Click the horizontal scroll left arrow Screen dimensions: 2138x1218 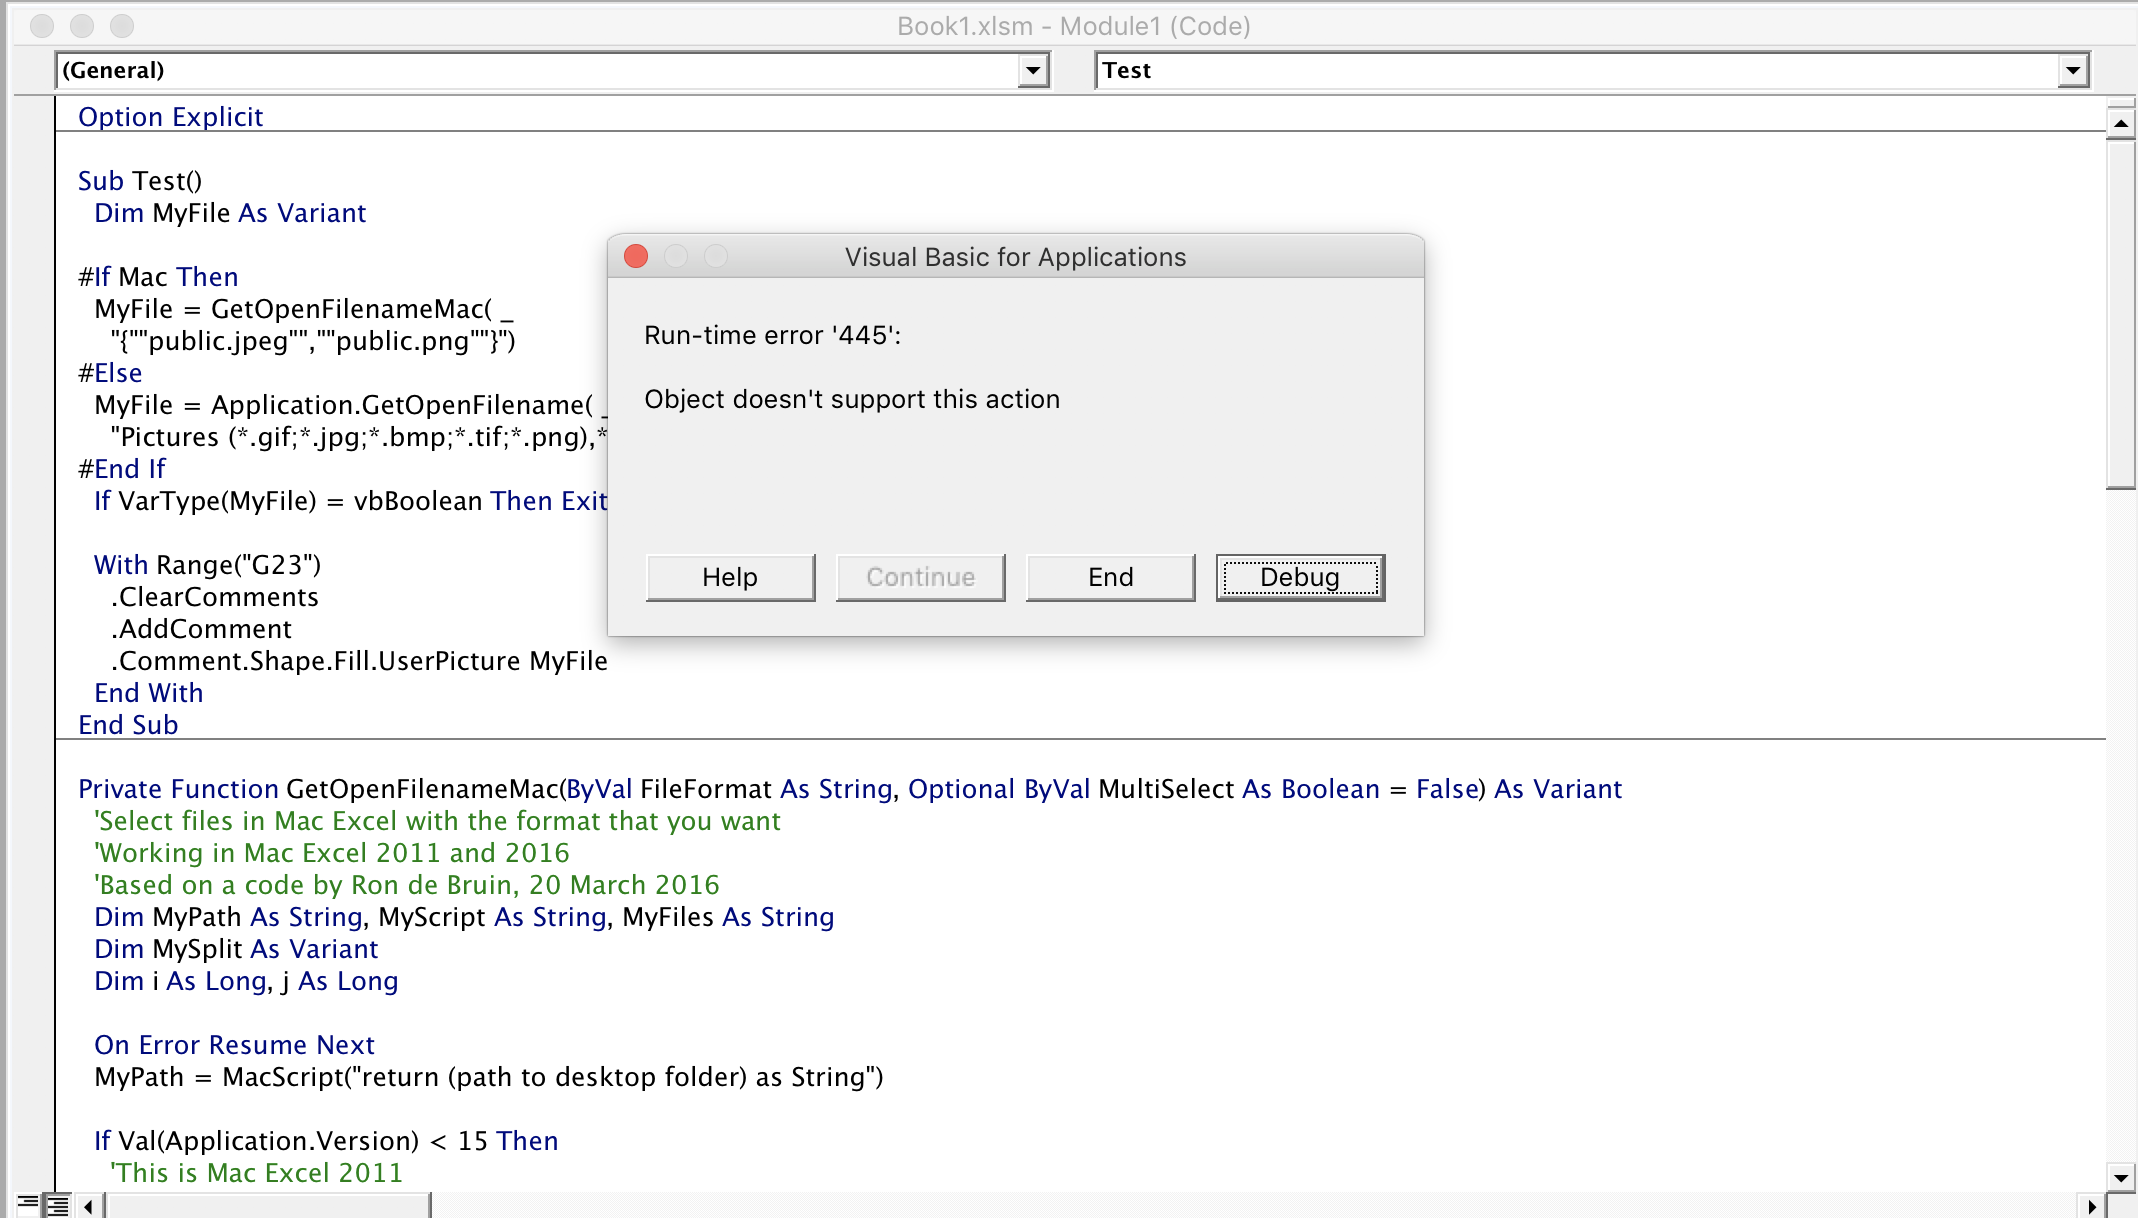pos(89,1206)
